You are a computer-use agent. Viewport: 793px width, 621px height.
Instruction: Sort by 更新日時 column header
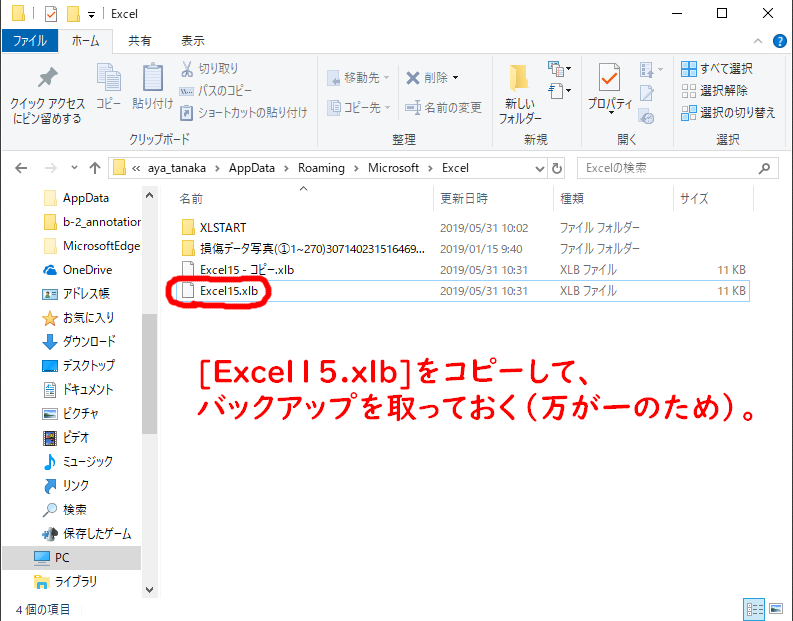[464, 199]
